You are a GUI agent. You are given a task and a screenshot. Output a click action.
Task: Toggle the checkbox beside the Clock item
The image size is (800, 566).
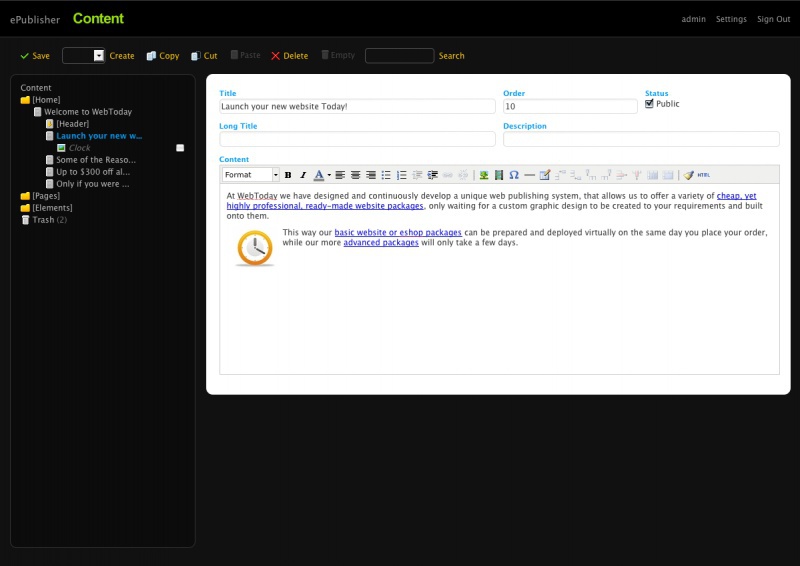[x=180, y=148]
